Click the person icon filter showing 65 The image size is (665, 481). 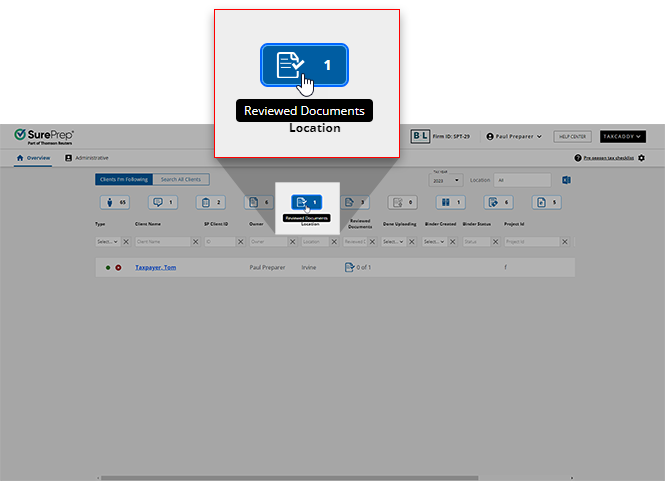pos(115,202)
